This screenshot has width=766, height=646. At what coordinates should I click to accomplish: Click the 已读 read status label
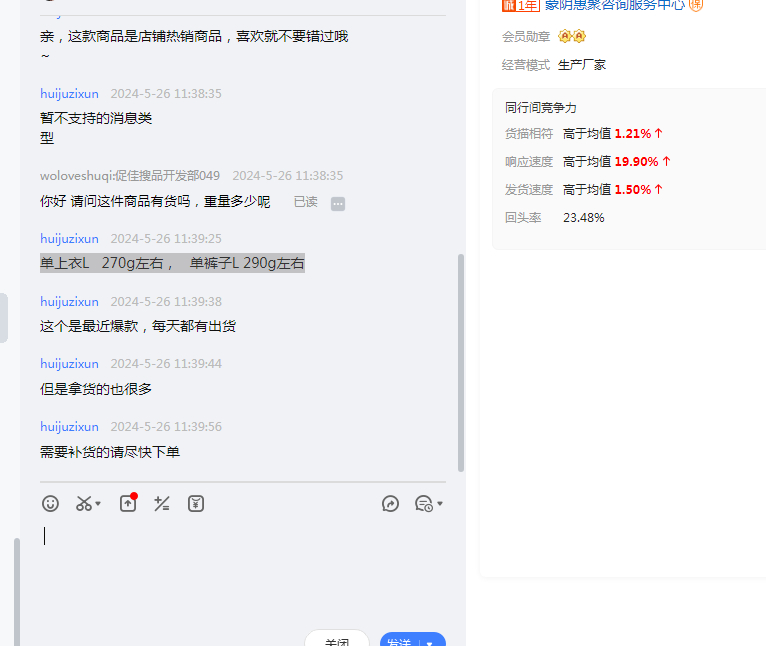[306, 202]
